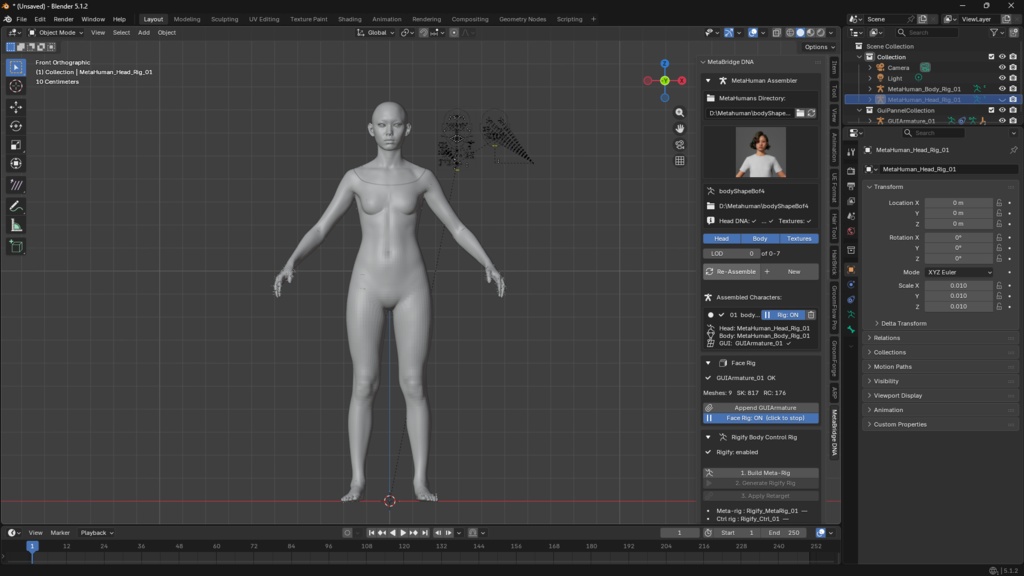Click the Append GUIArmature button
Screen dimensions: 1024x576
point(761,408)
